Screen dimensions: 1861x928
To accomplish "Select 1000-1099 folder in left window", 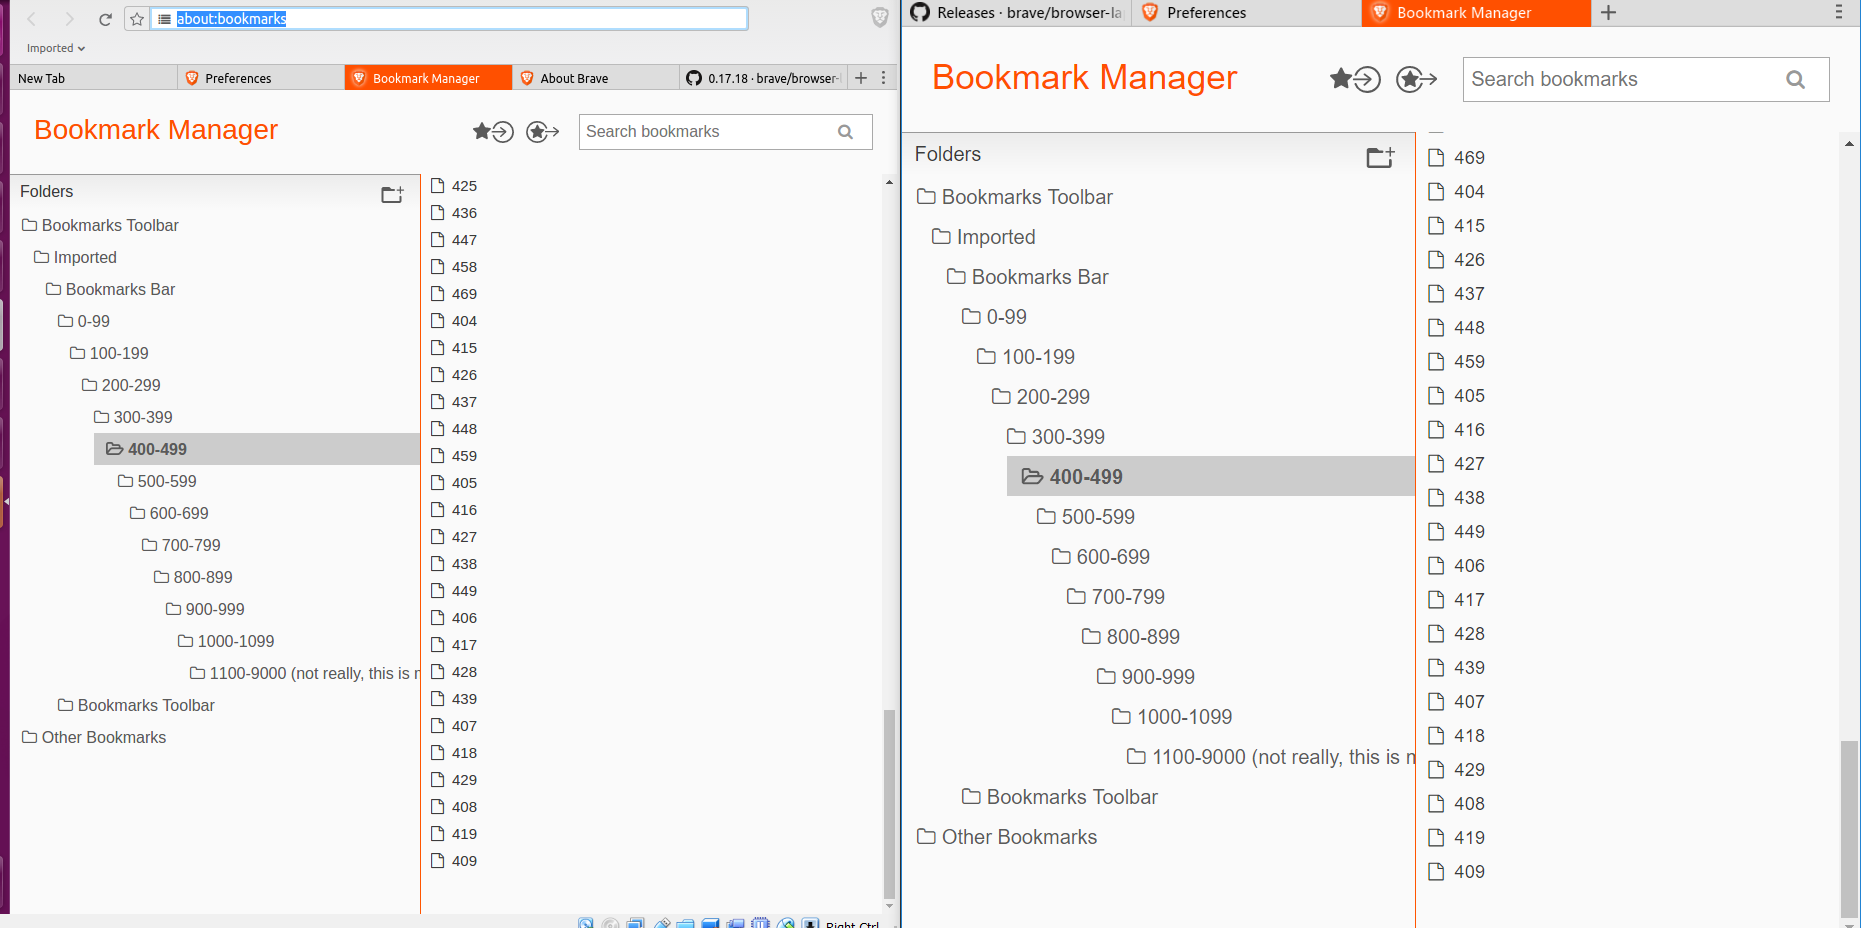I will (226, 641).
